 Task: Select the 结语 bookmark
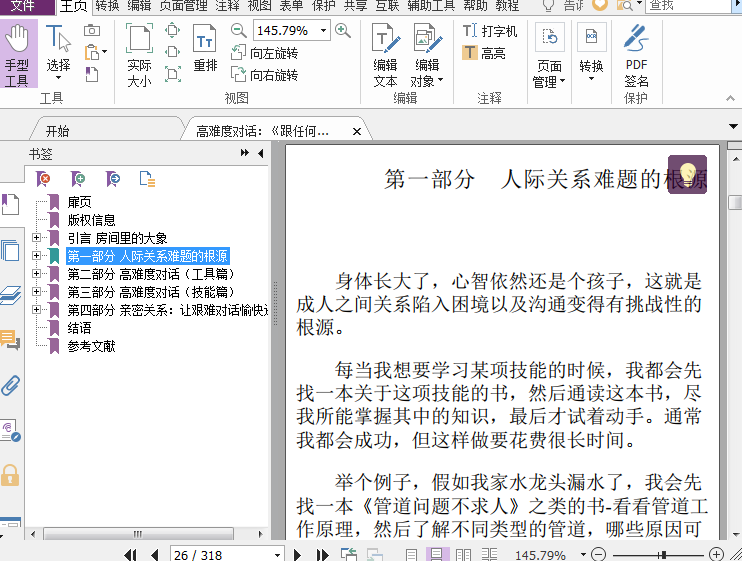[x=79, y=328]
